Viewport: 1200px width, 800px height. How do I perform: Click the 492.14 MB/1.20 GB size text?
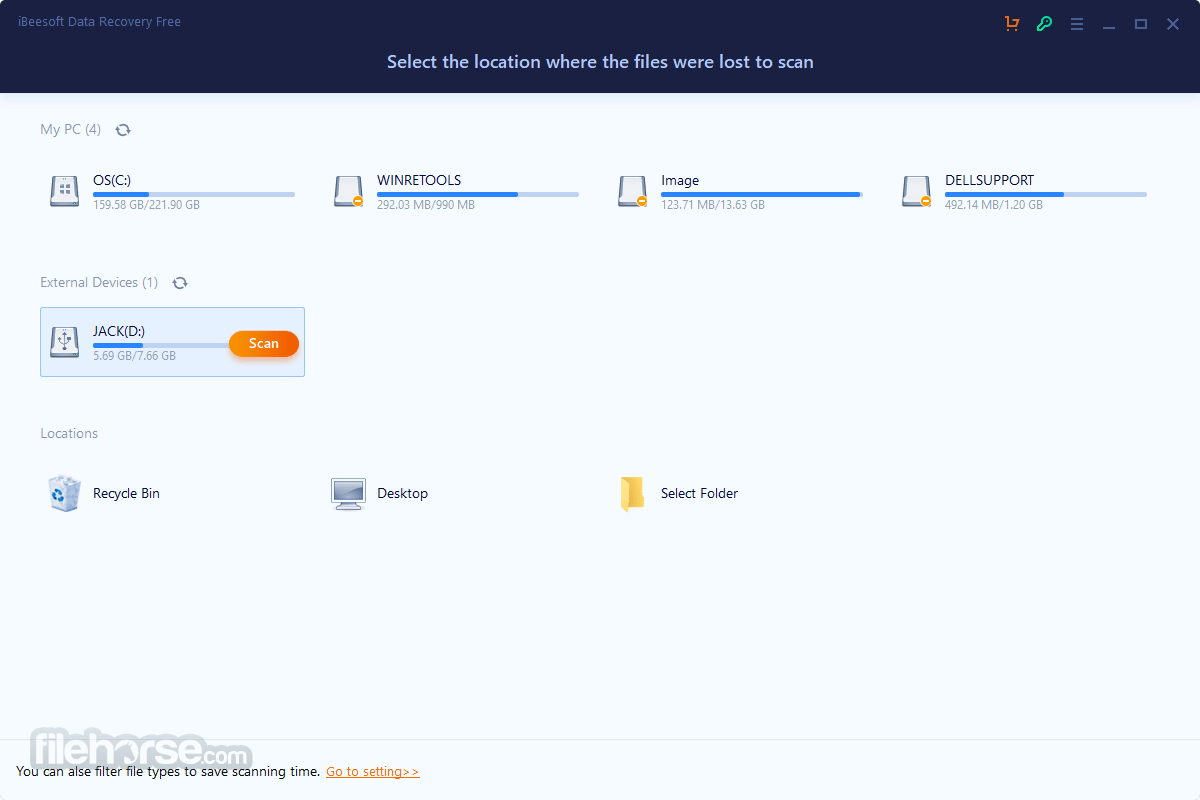click(x=994, y=205)
